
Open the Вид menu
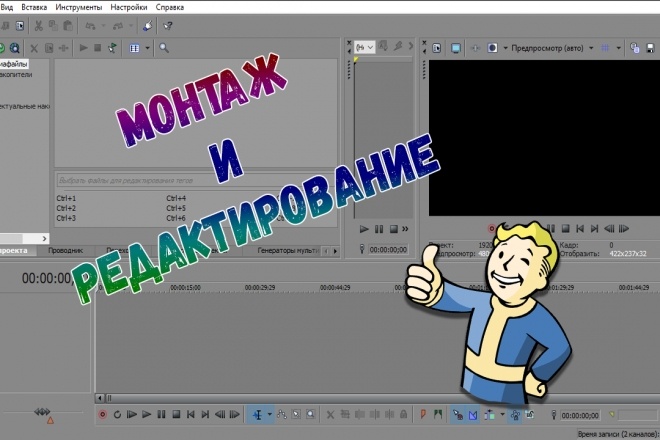pos(6,7)
